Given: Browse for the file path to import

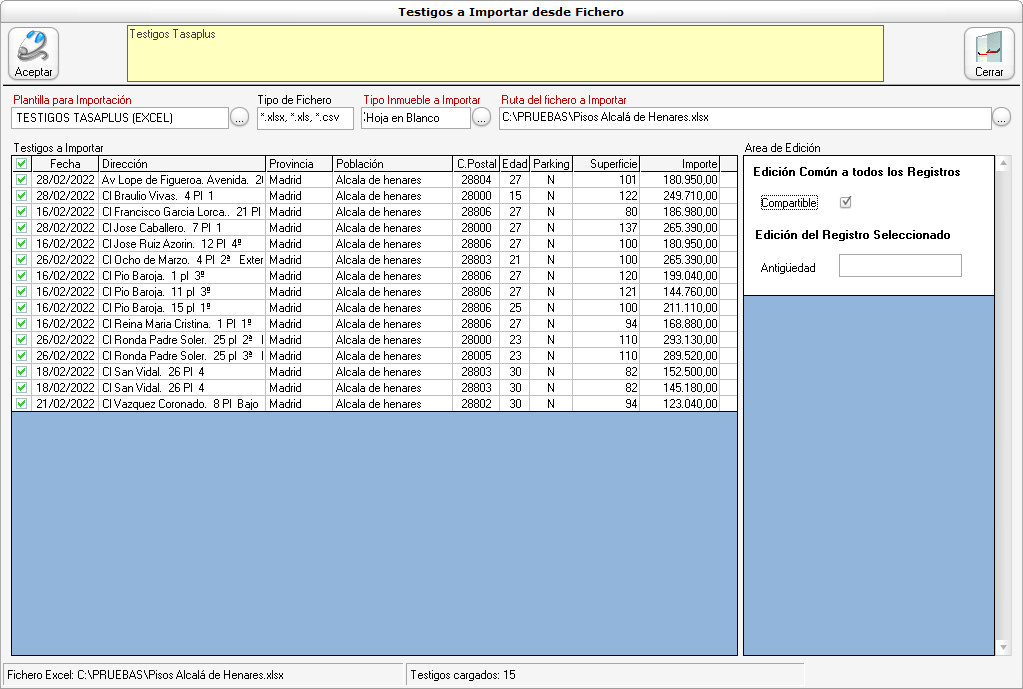Looking at the screenshot, I should tap(1001, 118).
